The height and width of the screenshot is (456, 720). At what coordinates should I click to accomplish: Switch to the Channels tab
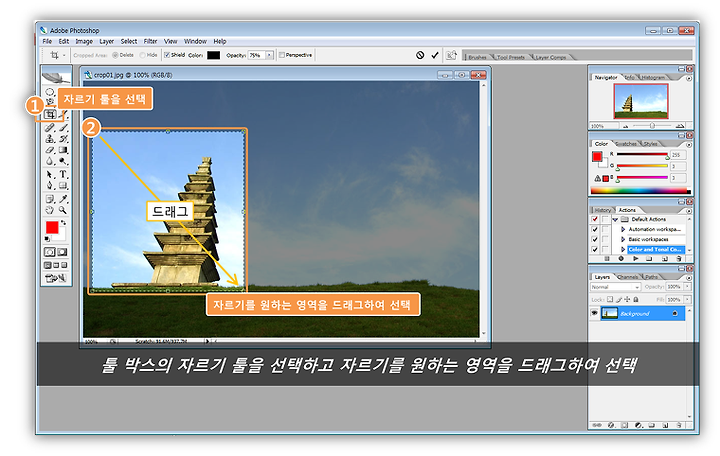pyautogui.click(x=628, y=277)
